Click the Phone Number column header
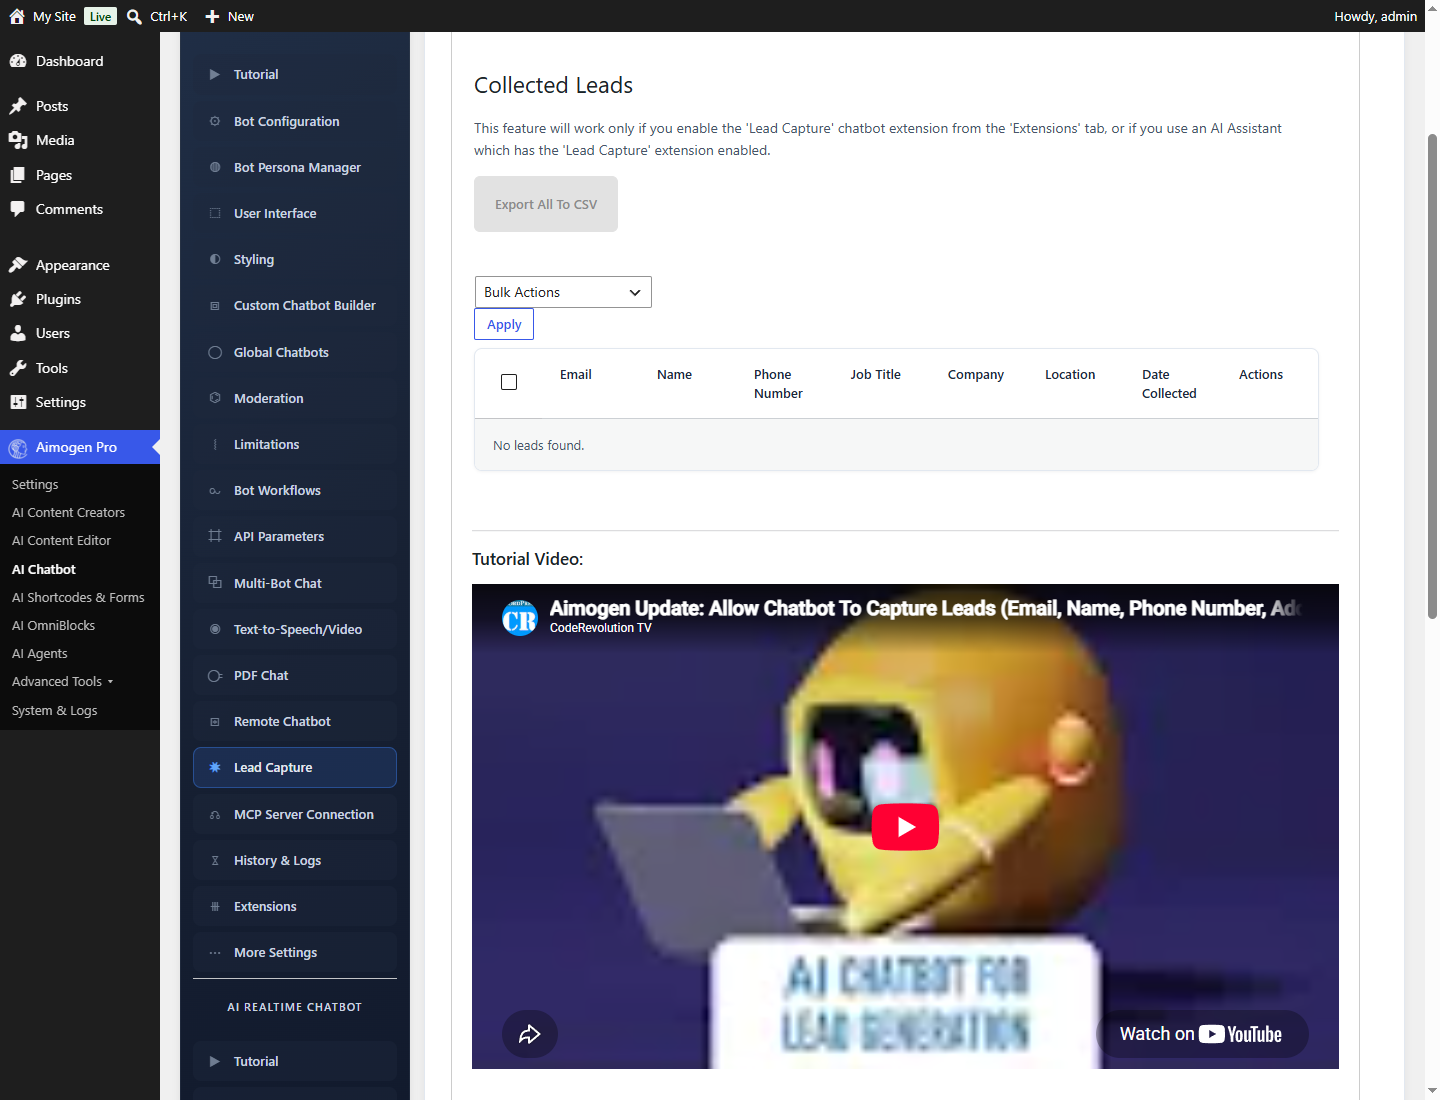Screen dimensions: 1440x1100 (778, 384)
